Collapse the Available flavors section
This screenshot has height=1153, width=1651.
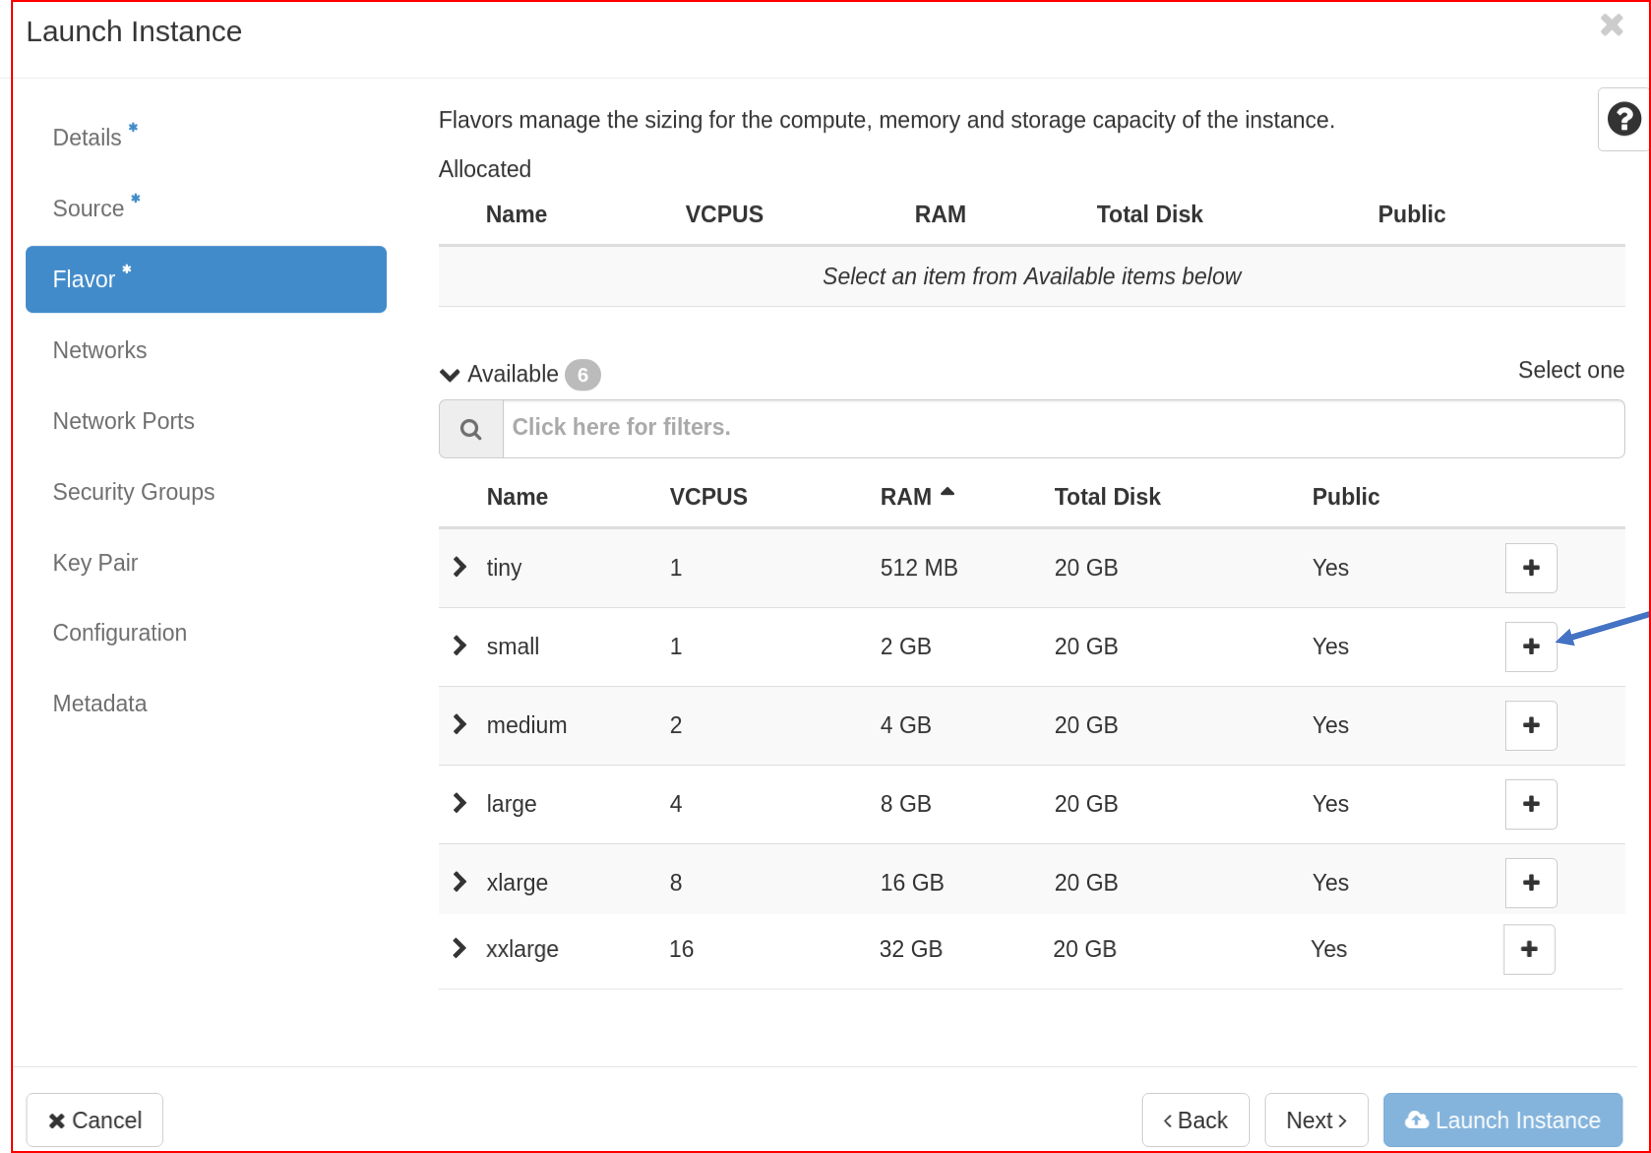tap(450, 375)
